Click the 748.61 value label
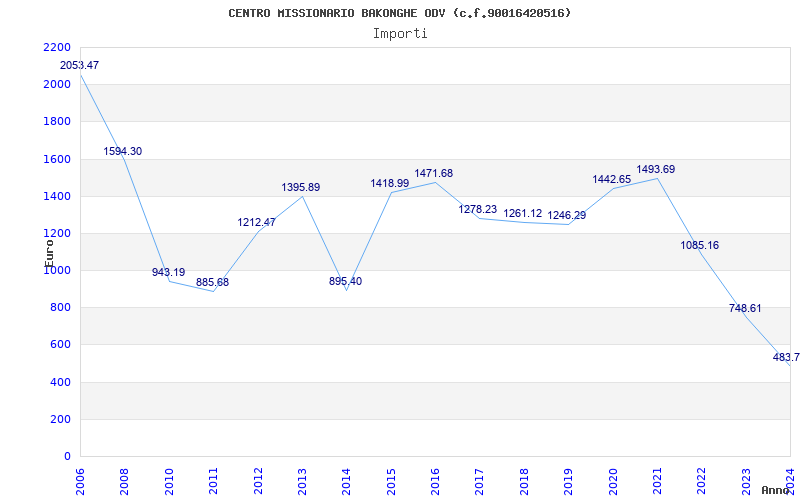Viewport: 800px width, 500px height. 745,308
